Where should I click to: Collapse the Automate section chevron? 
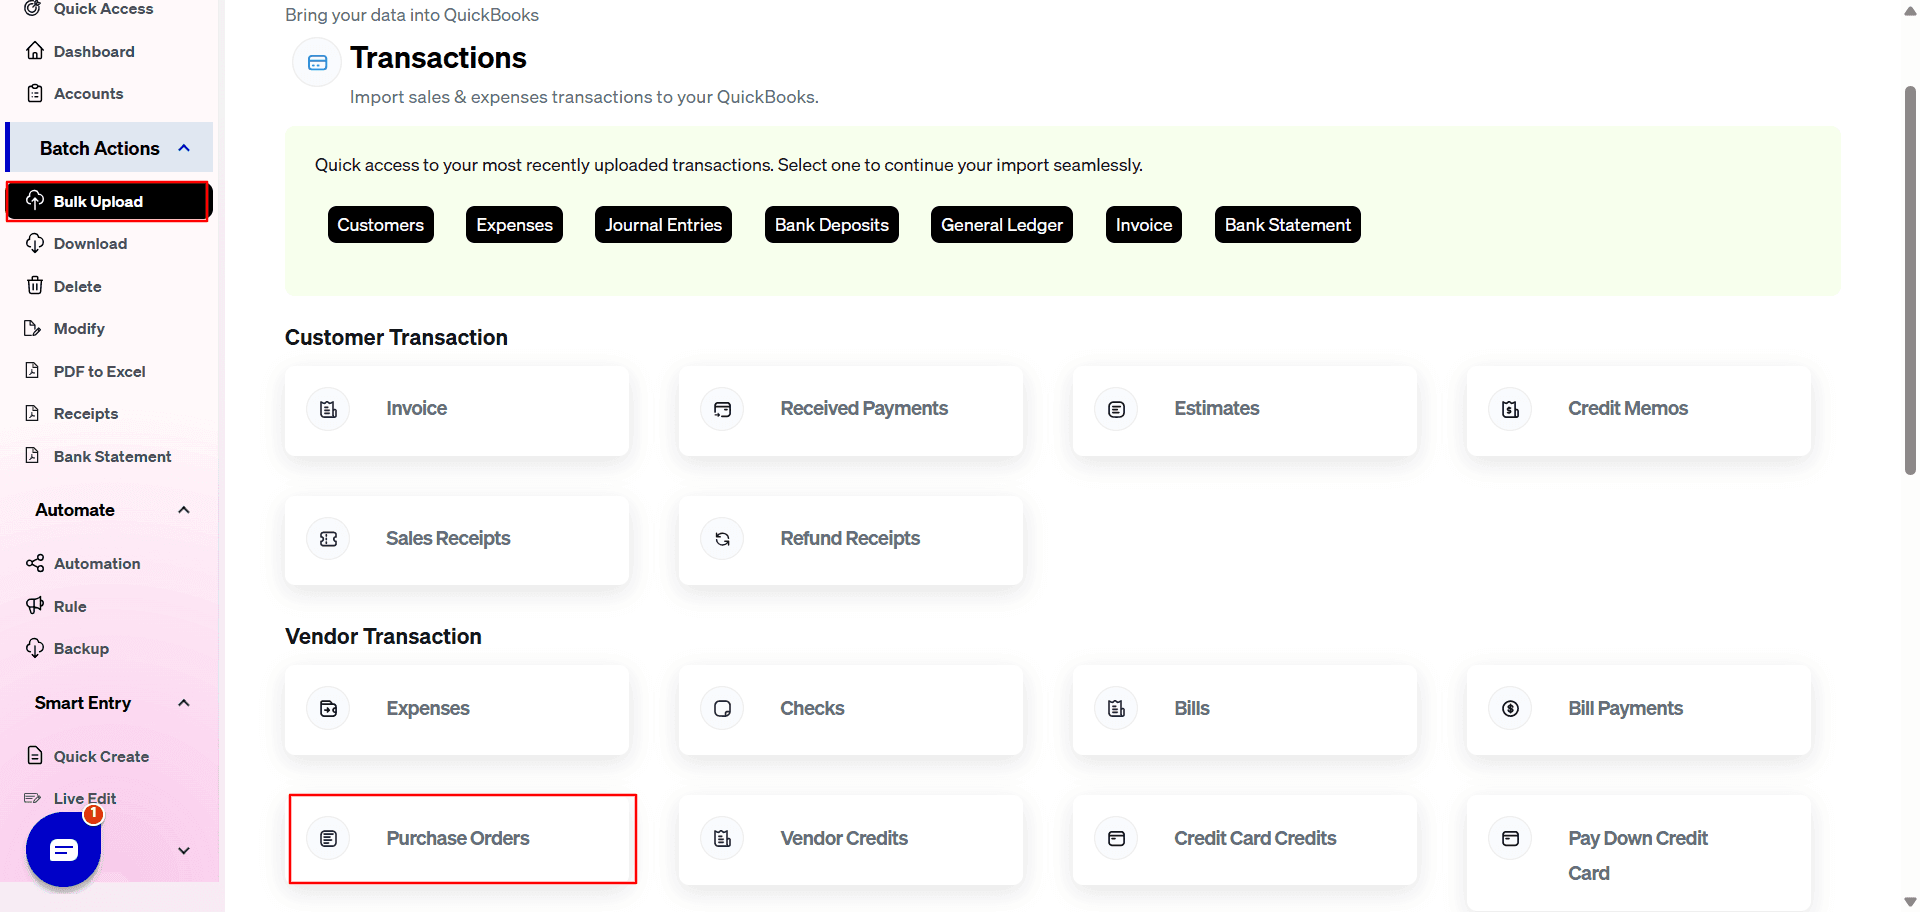[184, 510]
